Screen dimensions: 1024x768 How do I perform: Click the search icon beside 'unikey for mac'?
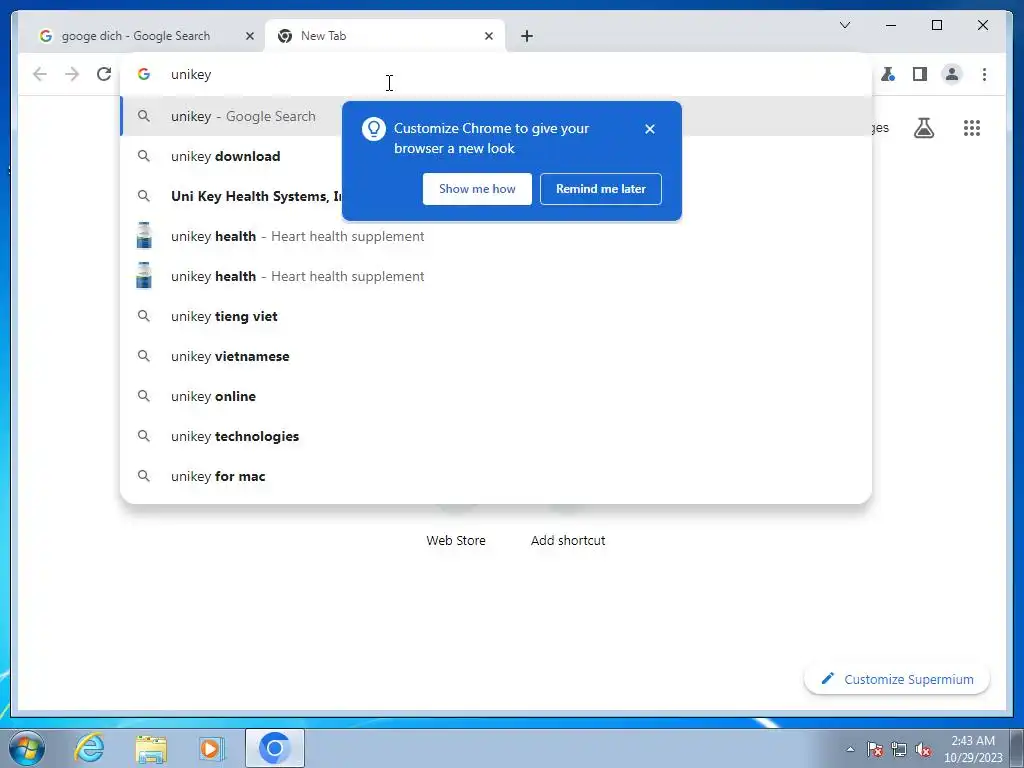pyautogui.click(x=144, y=476)
